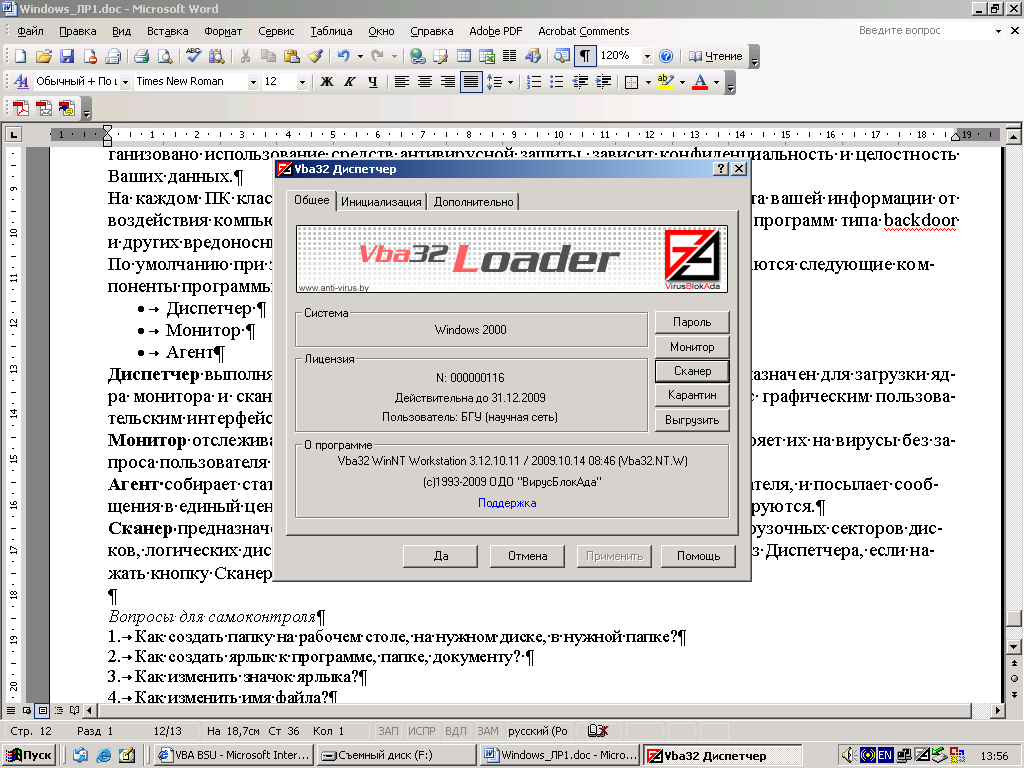
Task: Click the Undo arrow icon
Action: click(x=344, y=56)
